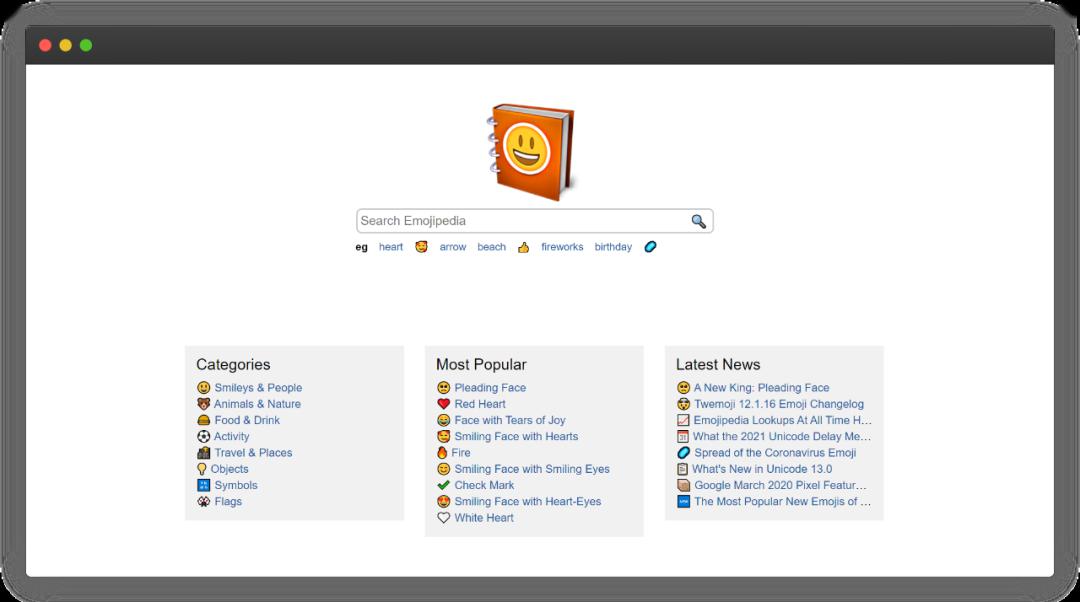The image size is (1080, 602).
Task: Open the Smileys & People category
Action: [x=258, y=388]
